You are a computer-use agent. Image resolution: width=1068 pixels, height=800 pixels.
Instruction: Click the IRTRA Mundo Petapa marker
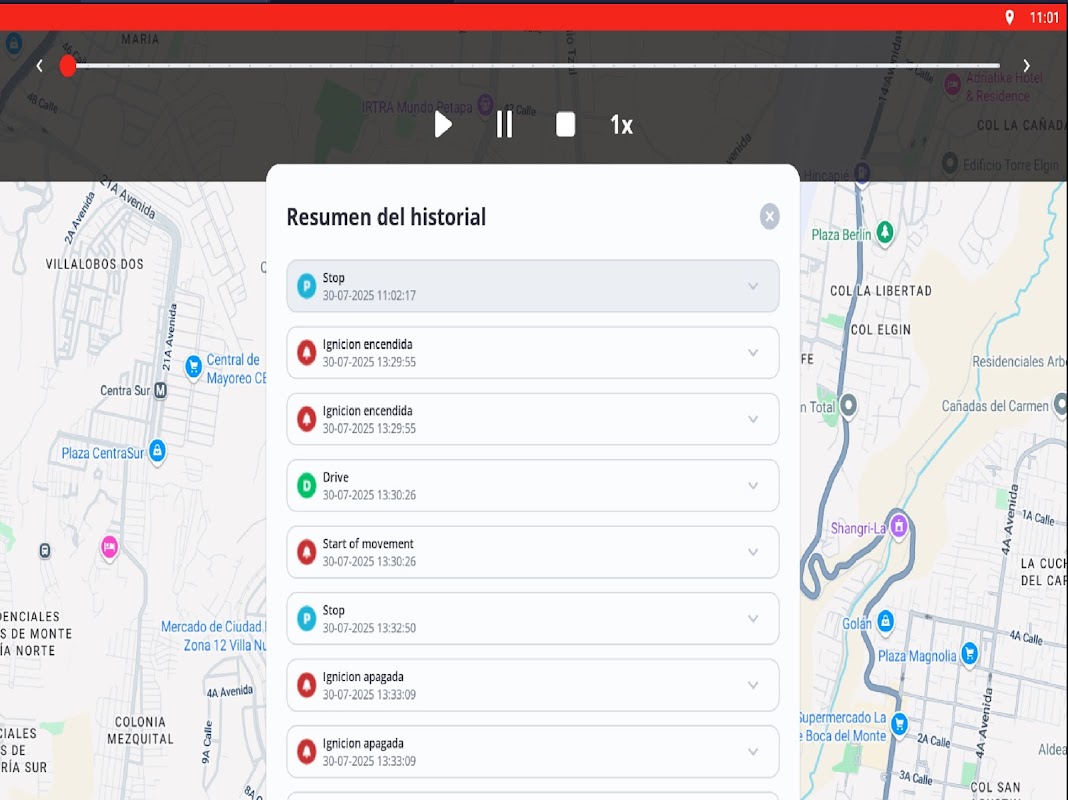[485, 105]
